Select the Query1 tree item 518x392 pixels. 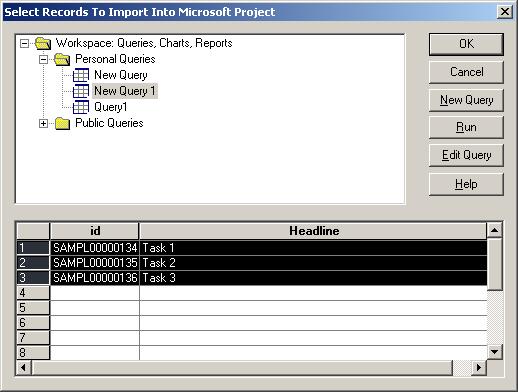click(110, 107)
